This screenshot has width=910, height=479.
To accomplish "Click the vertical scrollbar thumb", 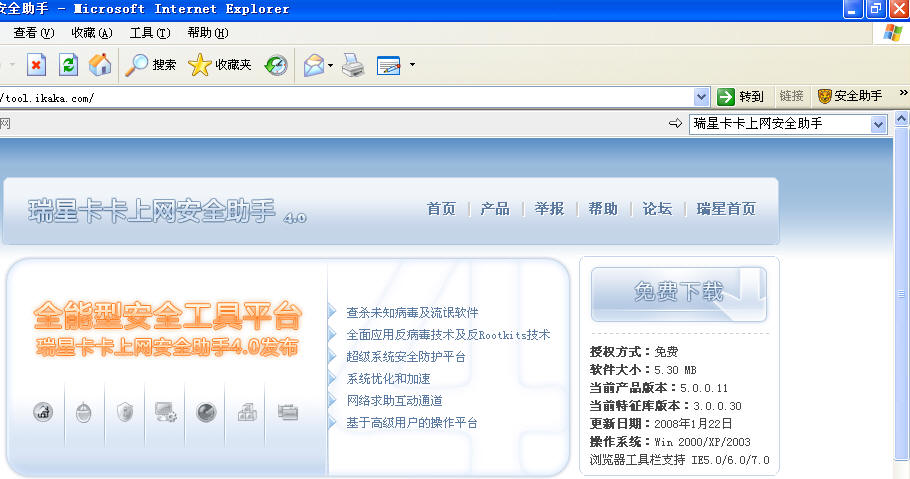I will tap(901, 294).
